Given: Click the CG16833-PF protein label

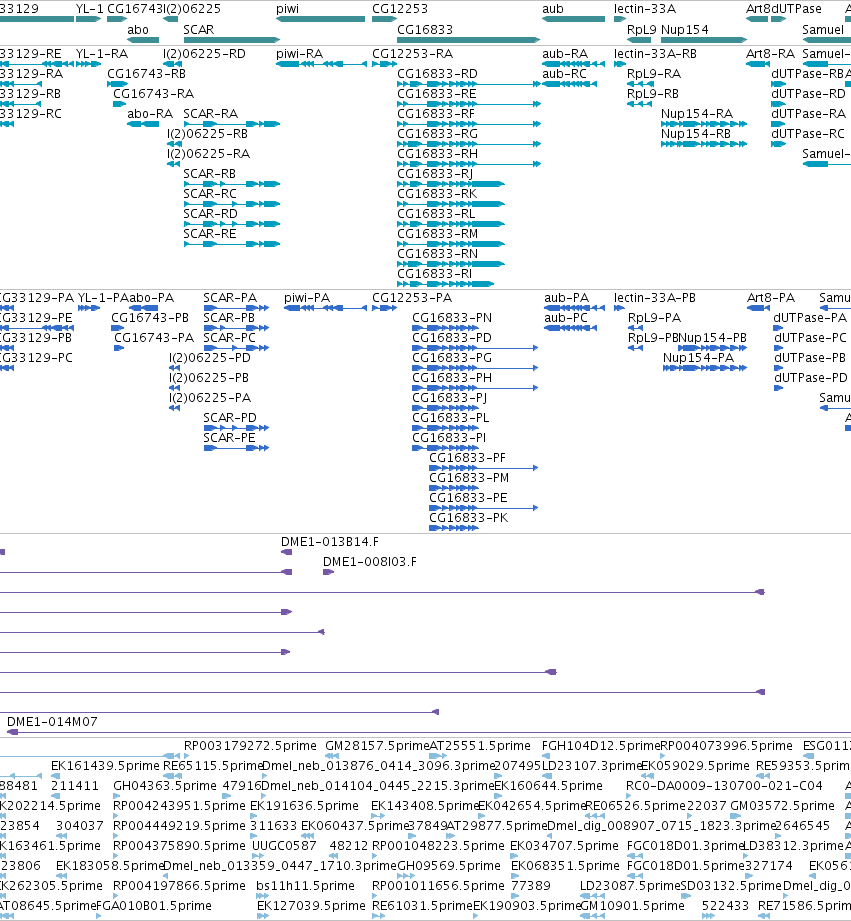Looking at the screenshot, I should tap(467, 458).
